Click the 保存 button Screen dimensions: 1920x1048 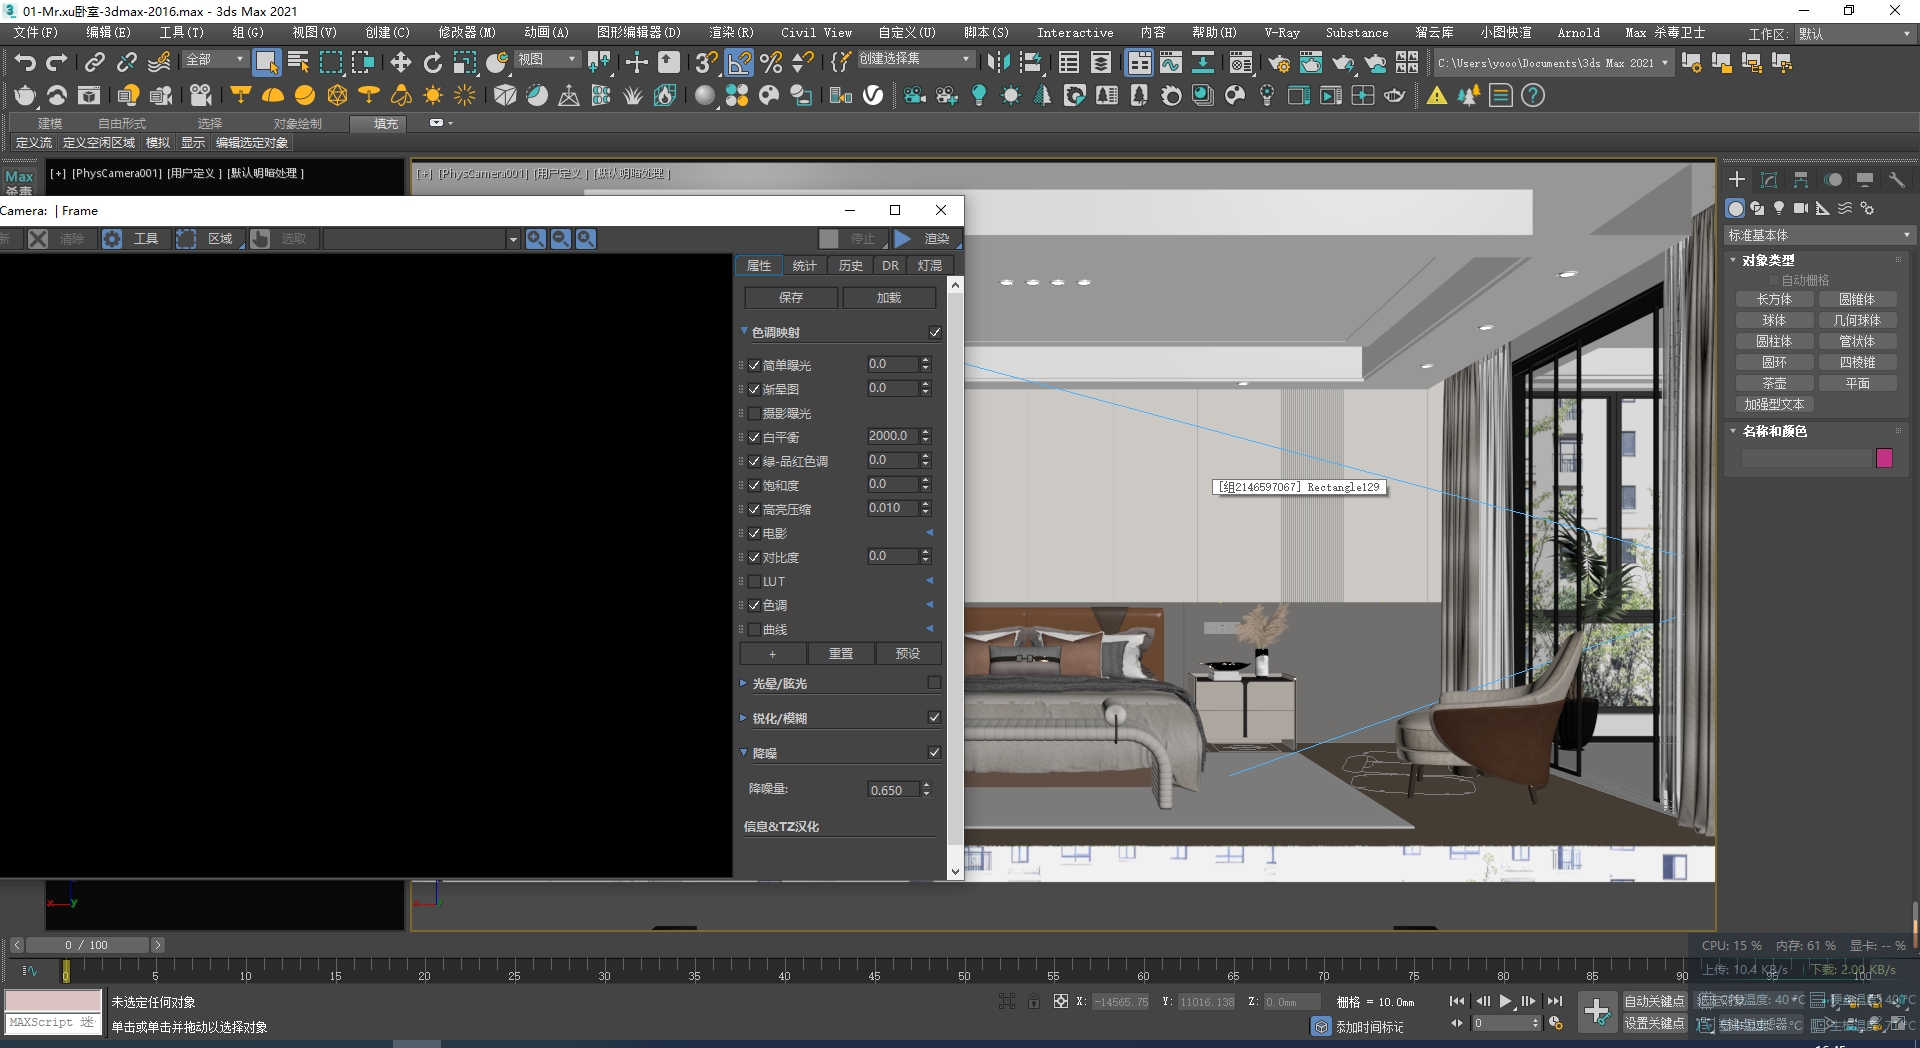coord(791,298)
